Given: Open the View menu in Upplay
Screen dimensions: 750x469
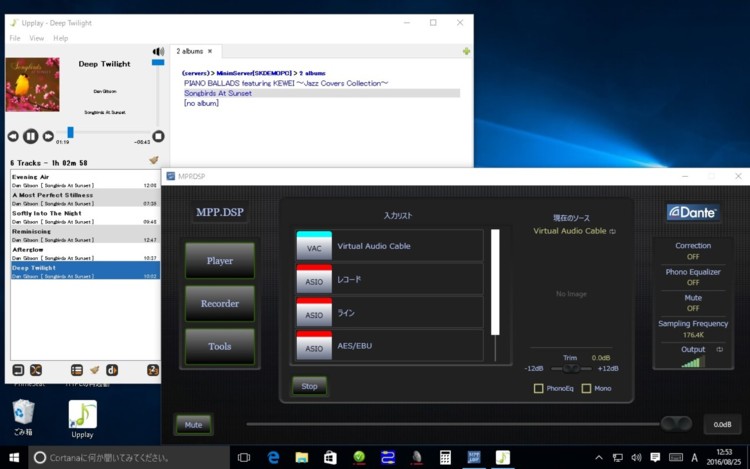Looking at the screenshot, I should [37, 38].
